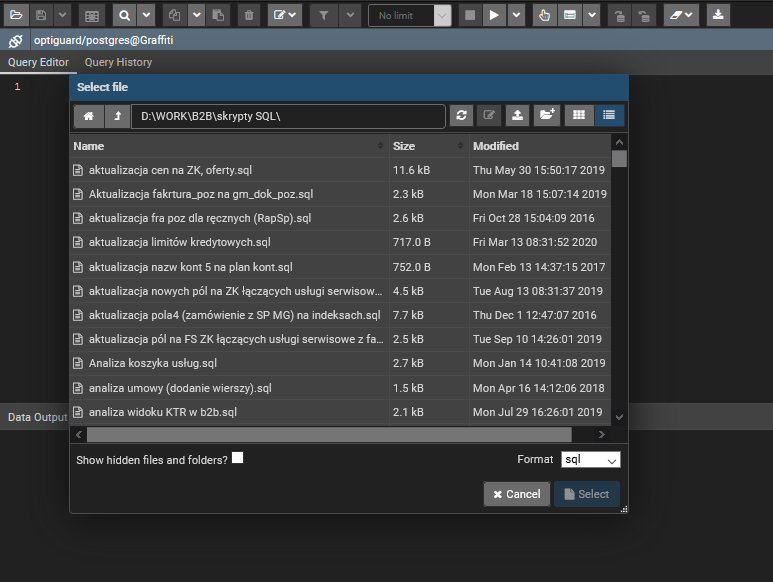The image size is (773, 582).
Task: Create a new folder
Action: (546, 116)
